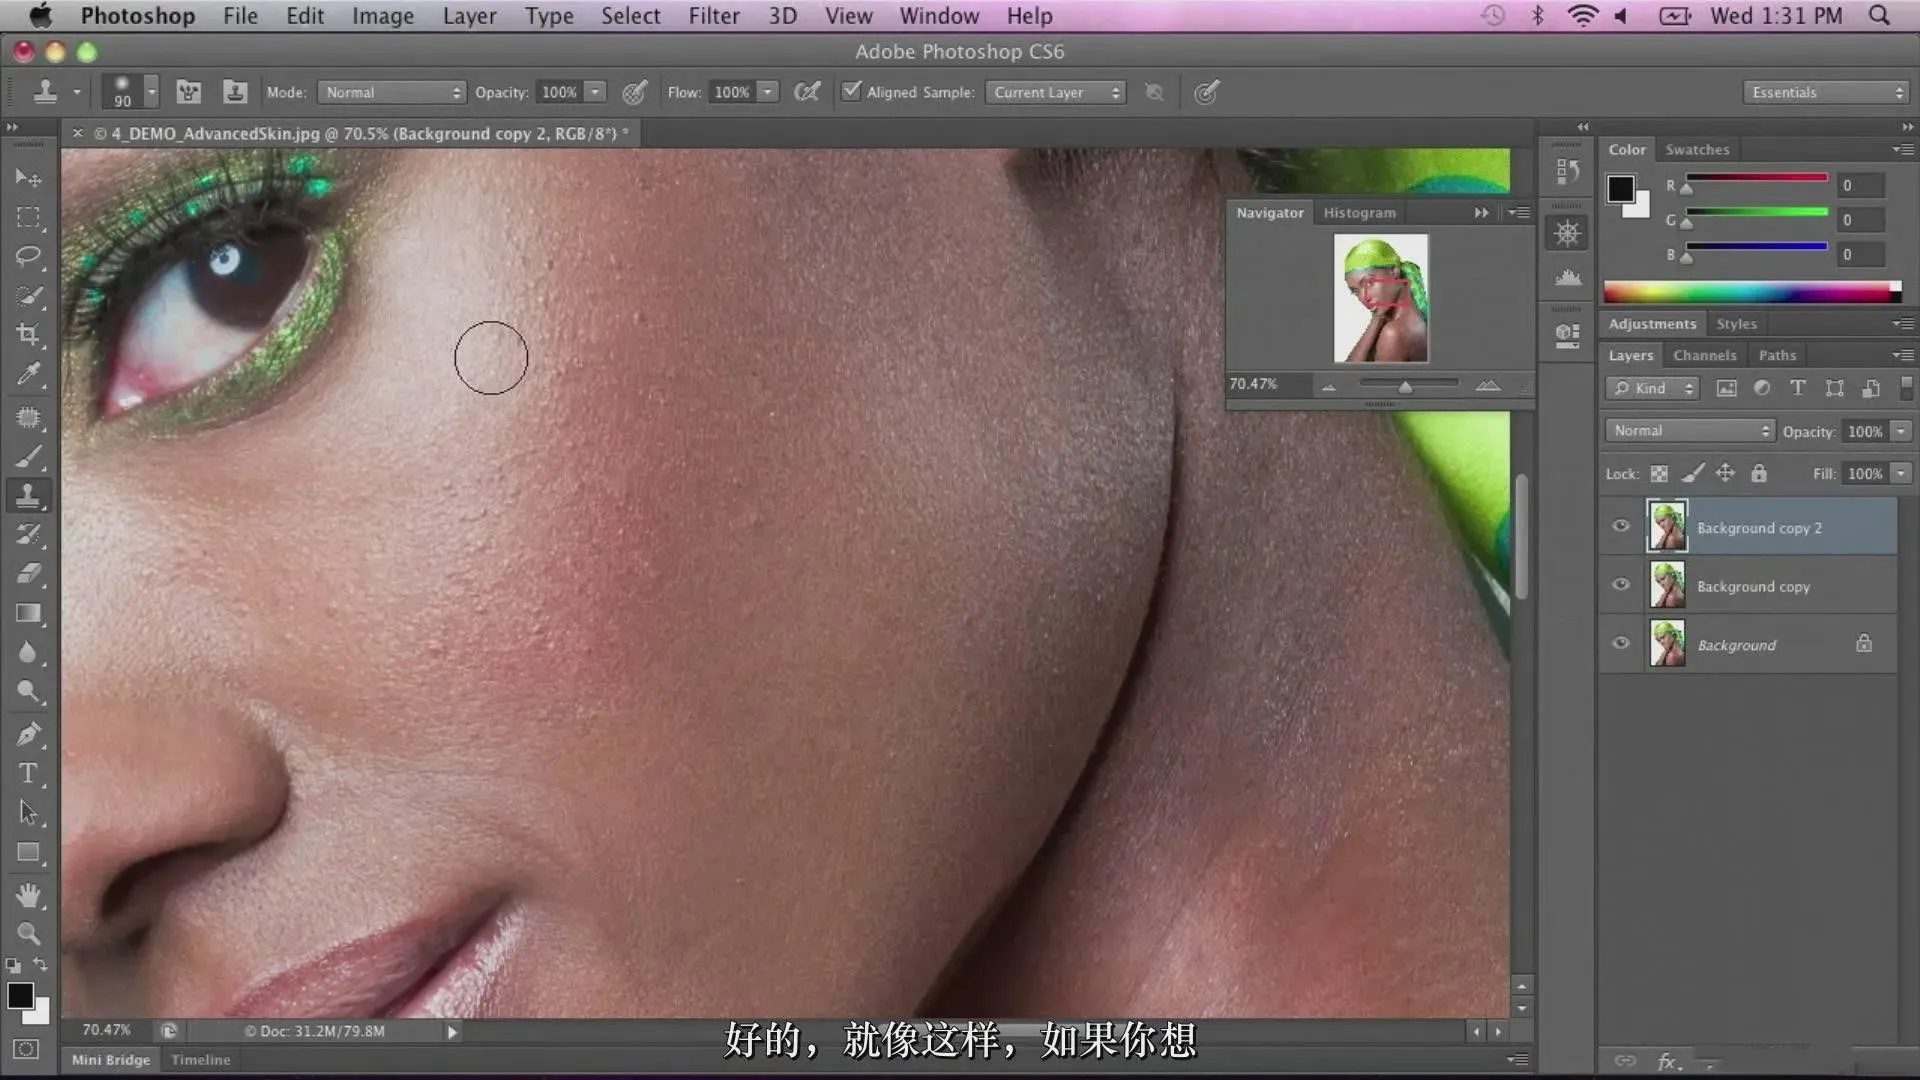Hide the Background copy layer
The width and height of the screenshot is (1920, 1080).
1621,585
